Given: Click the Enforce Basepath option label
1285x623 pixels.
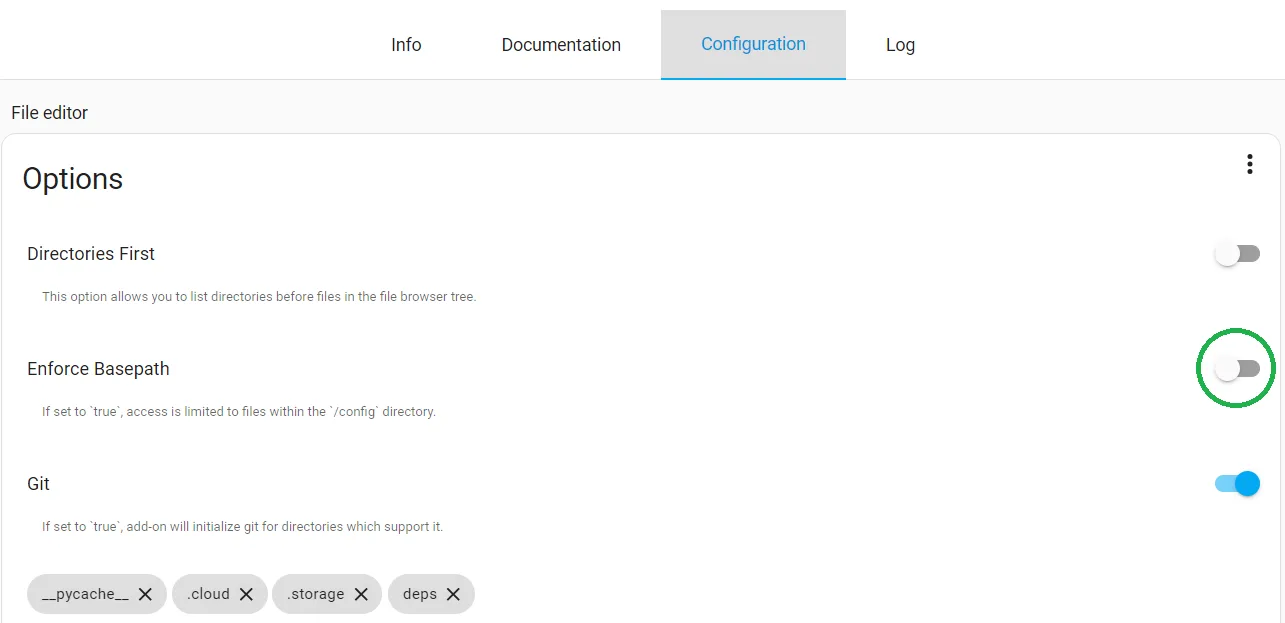Looking at the screenshot, I should (98, 369).
